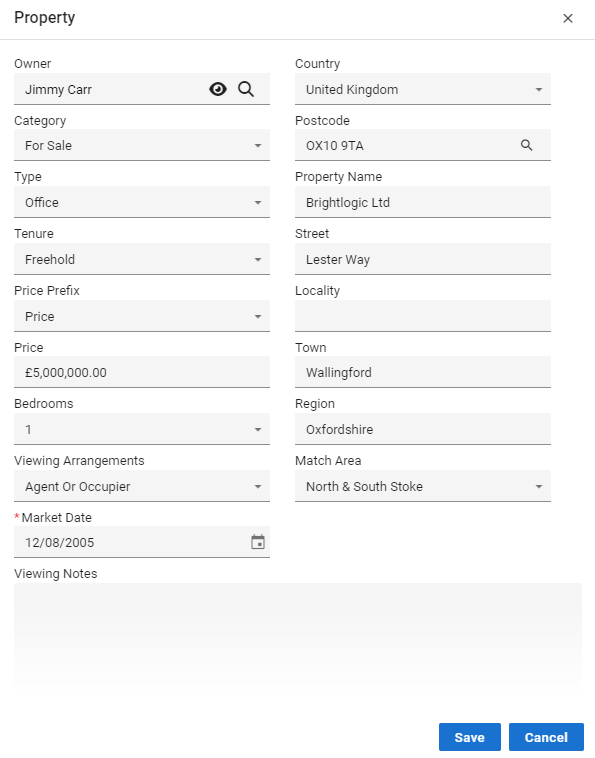Expand the Match Area dropdown
This screenshot has height=758, width=595.
click(x=423, y=486)
